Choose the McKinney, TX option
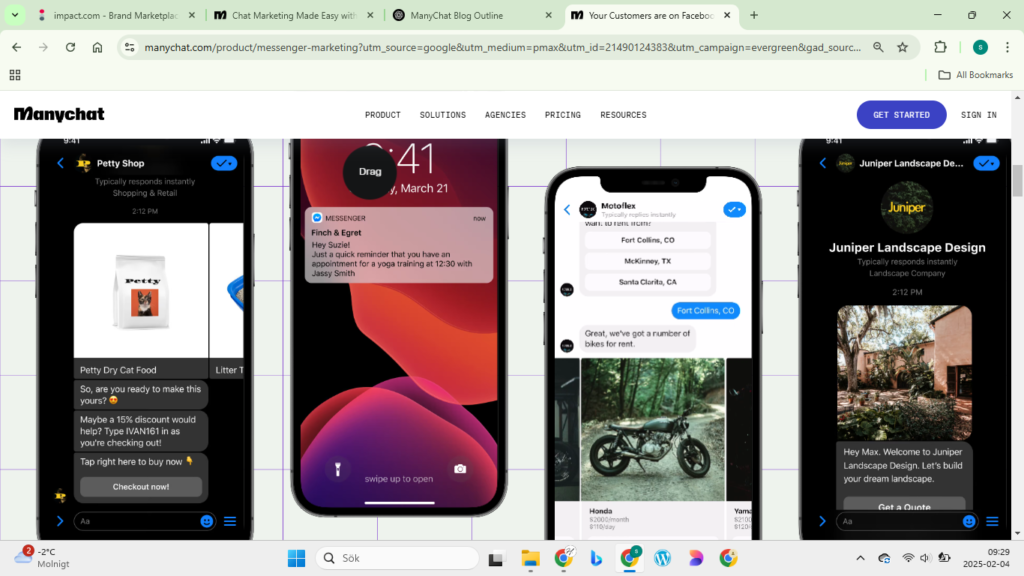 [x=648, y=261]
